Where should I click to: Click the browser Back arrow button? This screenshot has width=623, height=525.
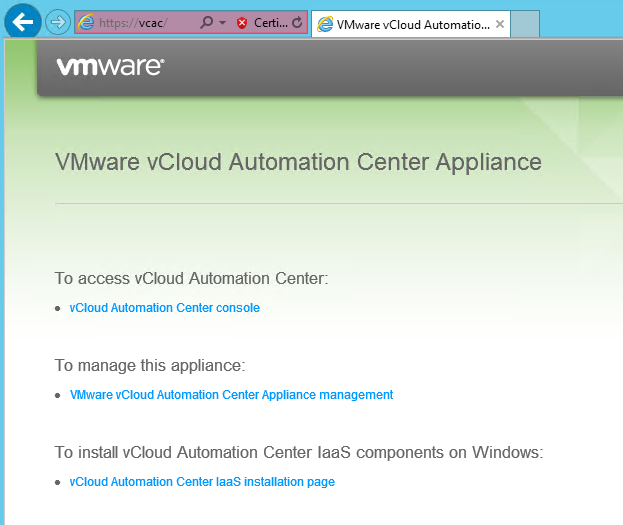pyautogui.click(x=22, y=21)
